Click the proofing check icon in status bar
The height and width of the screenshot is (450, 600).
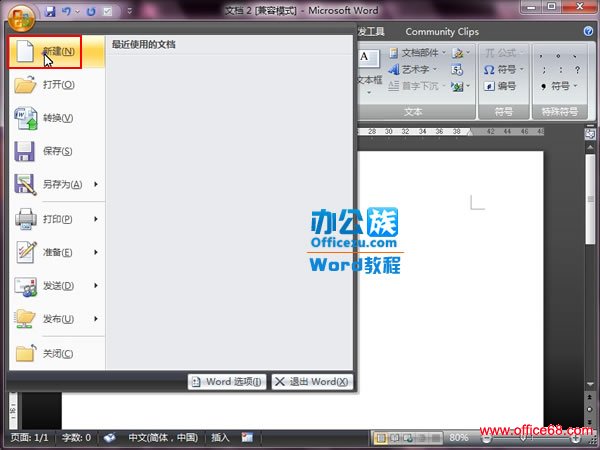(110, 437)
